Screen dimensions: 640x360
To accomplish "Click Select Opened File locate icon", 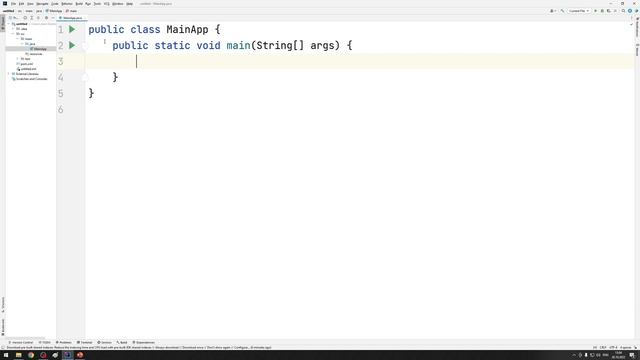I will coord(25,18).
